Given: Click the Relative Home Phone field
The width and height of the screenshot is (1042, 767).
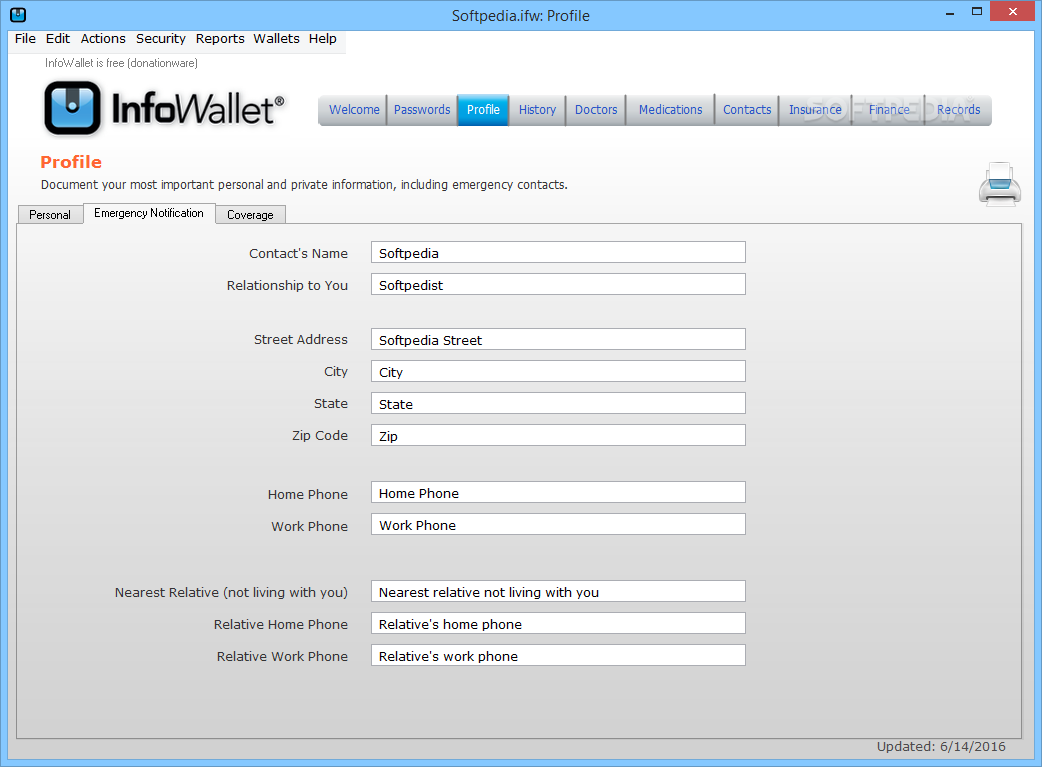Looking at the screenshot, I should tap(558, 623).
